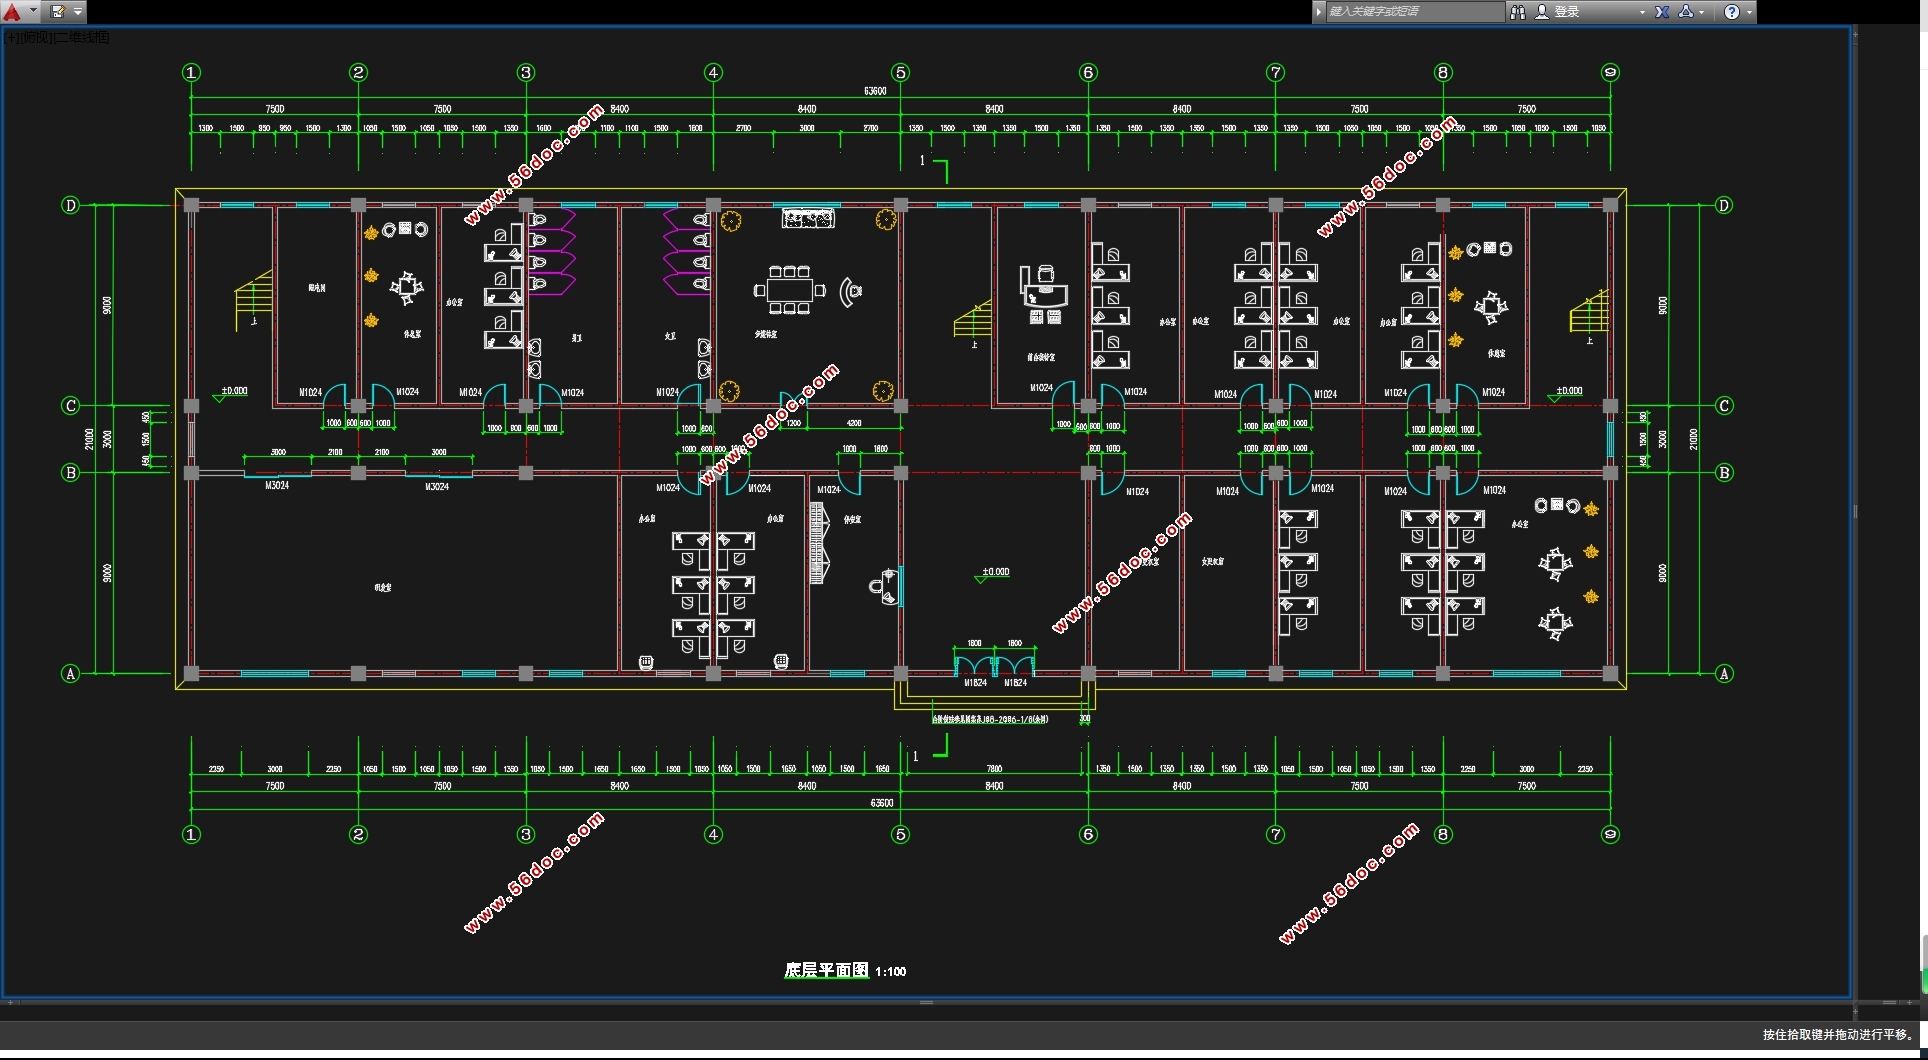1928x1060 pixels.
Task: Expand the A360 icon dropdown arrow
Action: pos(1702,12)
